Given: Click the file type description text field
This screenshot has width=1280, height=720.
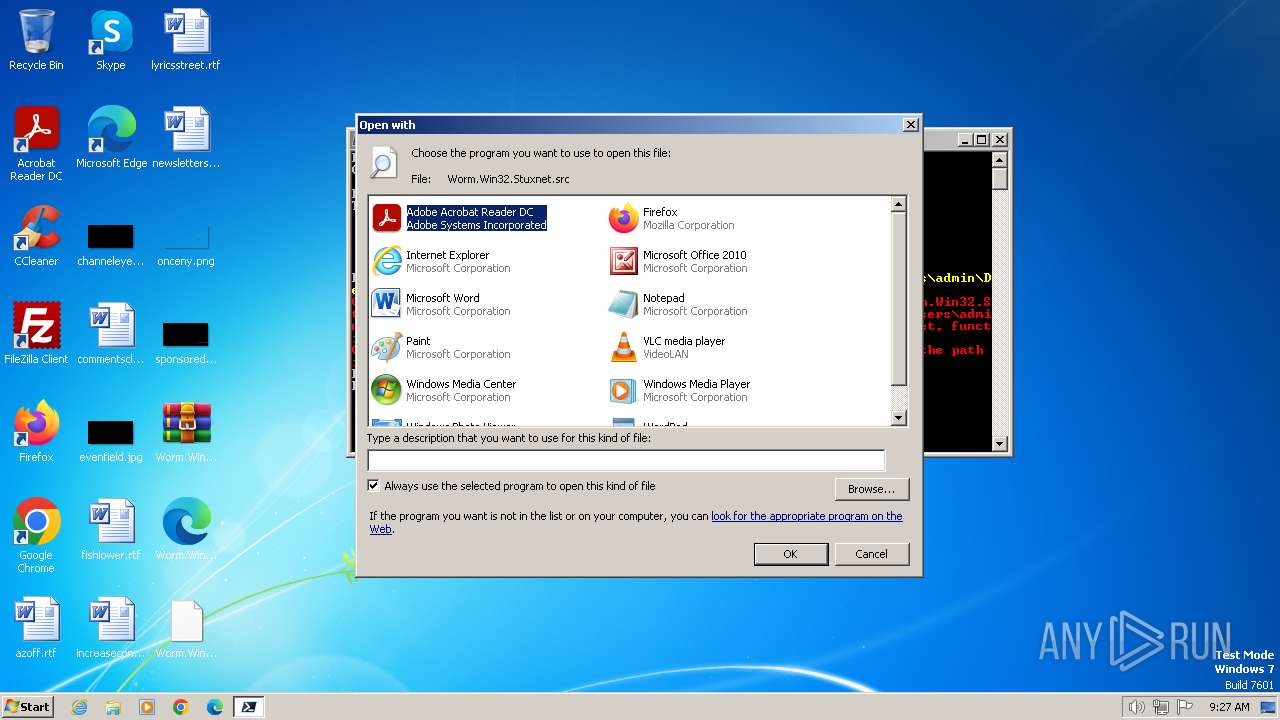Looking at the screenshot, I should tap(626, 460).
